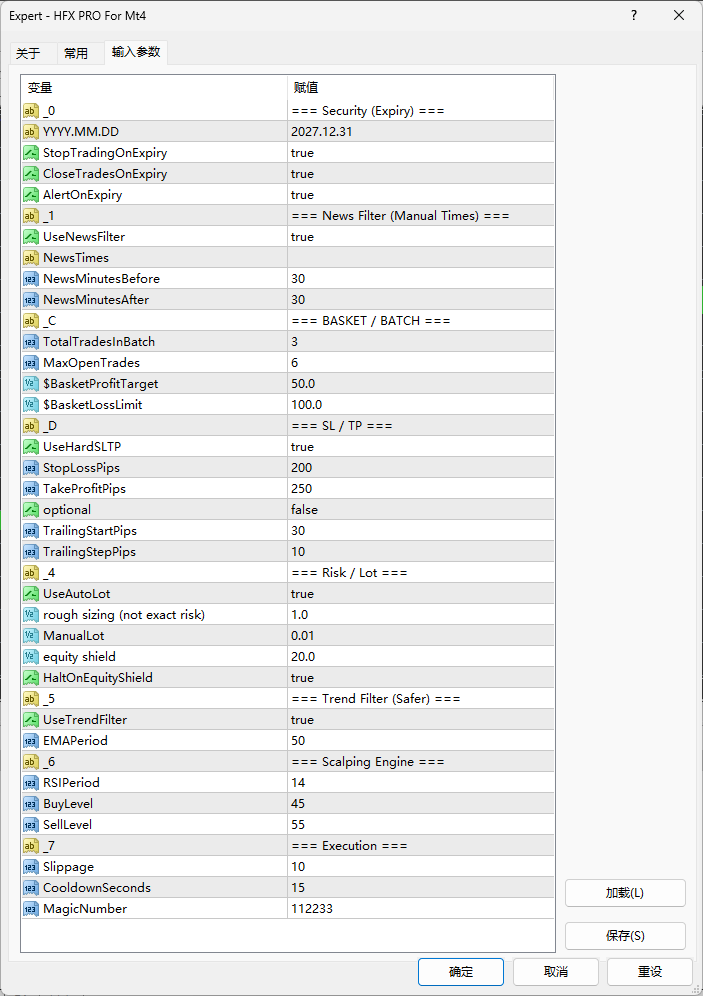Click the integer icon beside NewsMinutesBefore
This screenshot has height=996, width=703.
[31, 279]
